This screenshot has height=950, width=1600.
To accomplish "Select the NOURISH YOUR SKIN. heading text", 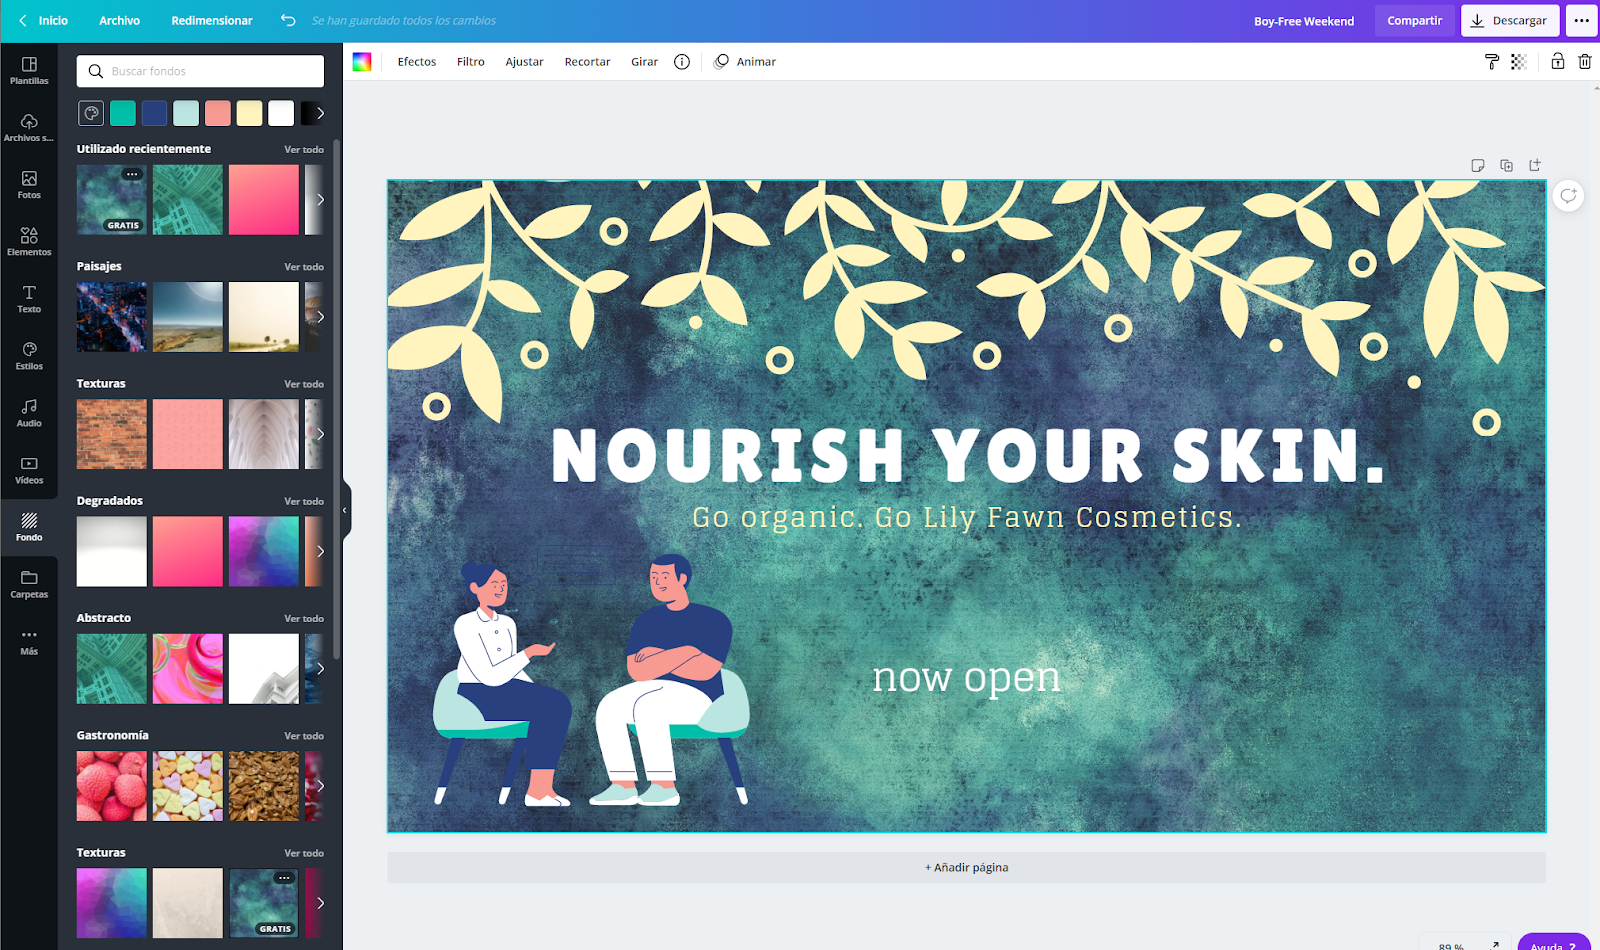I will click(968, 456).
